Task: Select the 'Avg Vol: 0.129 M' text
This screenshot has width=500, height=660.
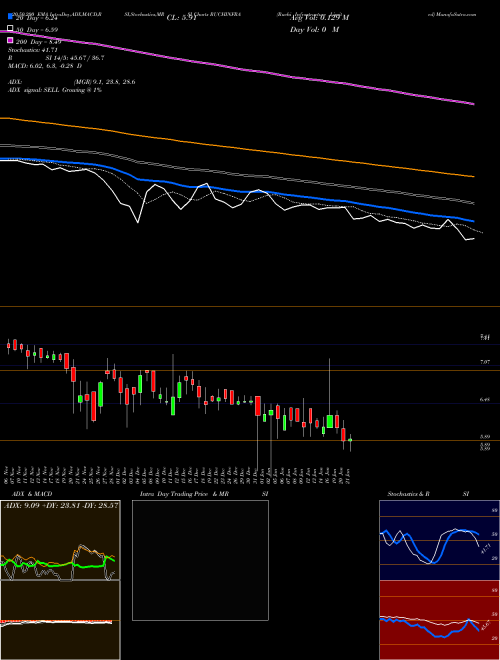Action: (319, 18)
